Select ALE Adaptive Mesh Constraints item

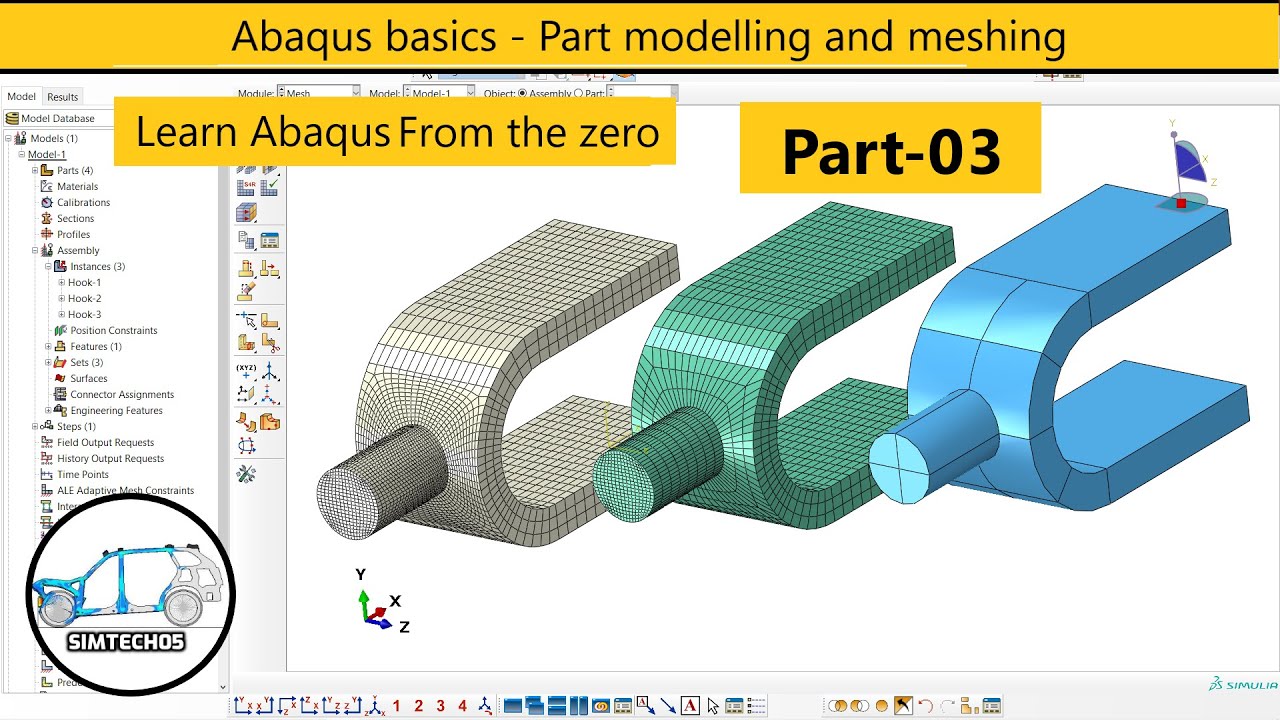(125, 490)
